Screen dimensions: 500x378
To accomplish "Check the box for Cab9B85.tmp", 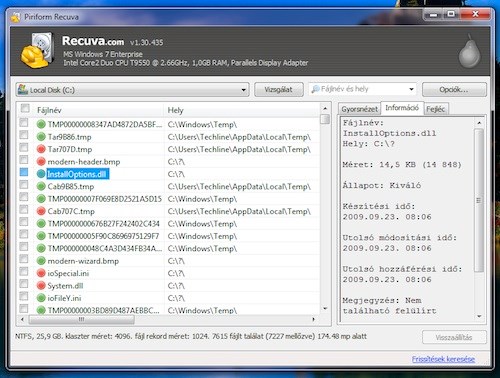I will [x=24, y=184].
